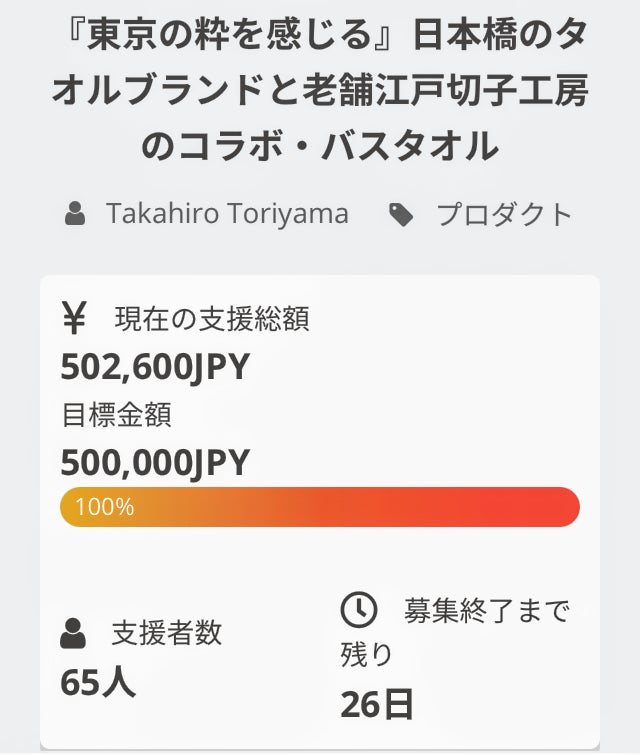Click the 支援者数 label

click(167, 633)
